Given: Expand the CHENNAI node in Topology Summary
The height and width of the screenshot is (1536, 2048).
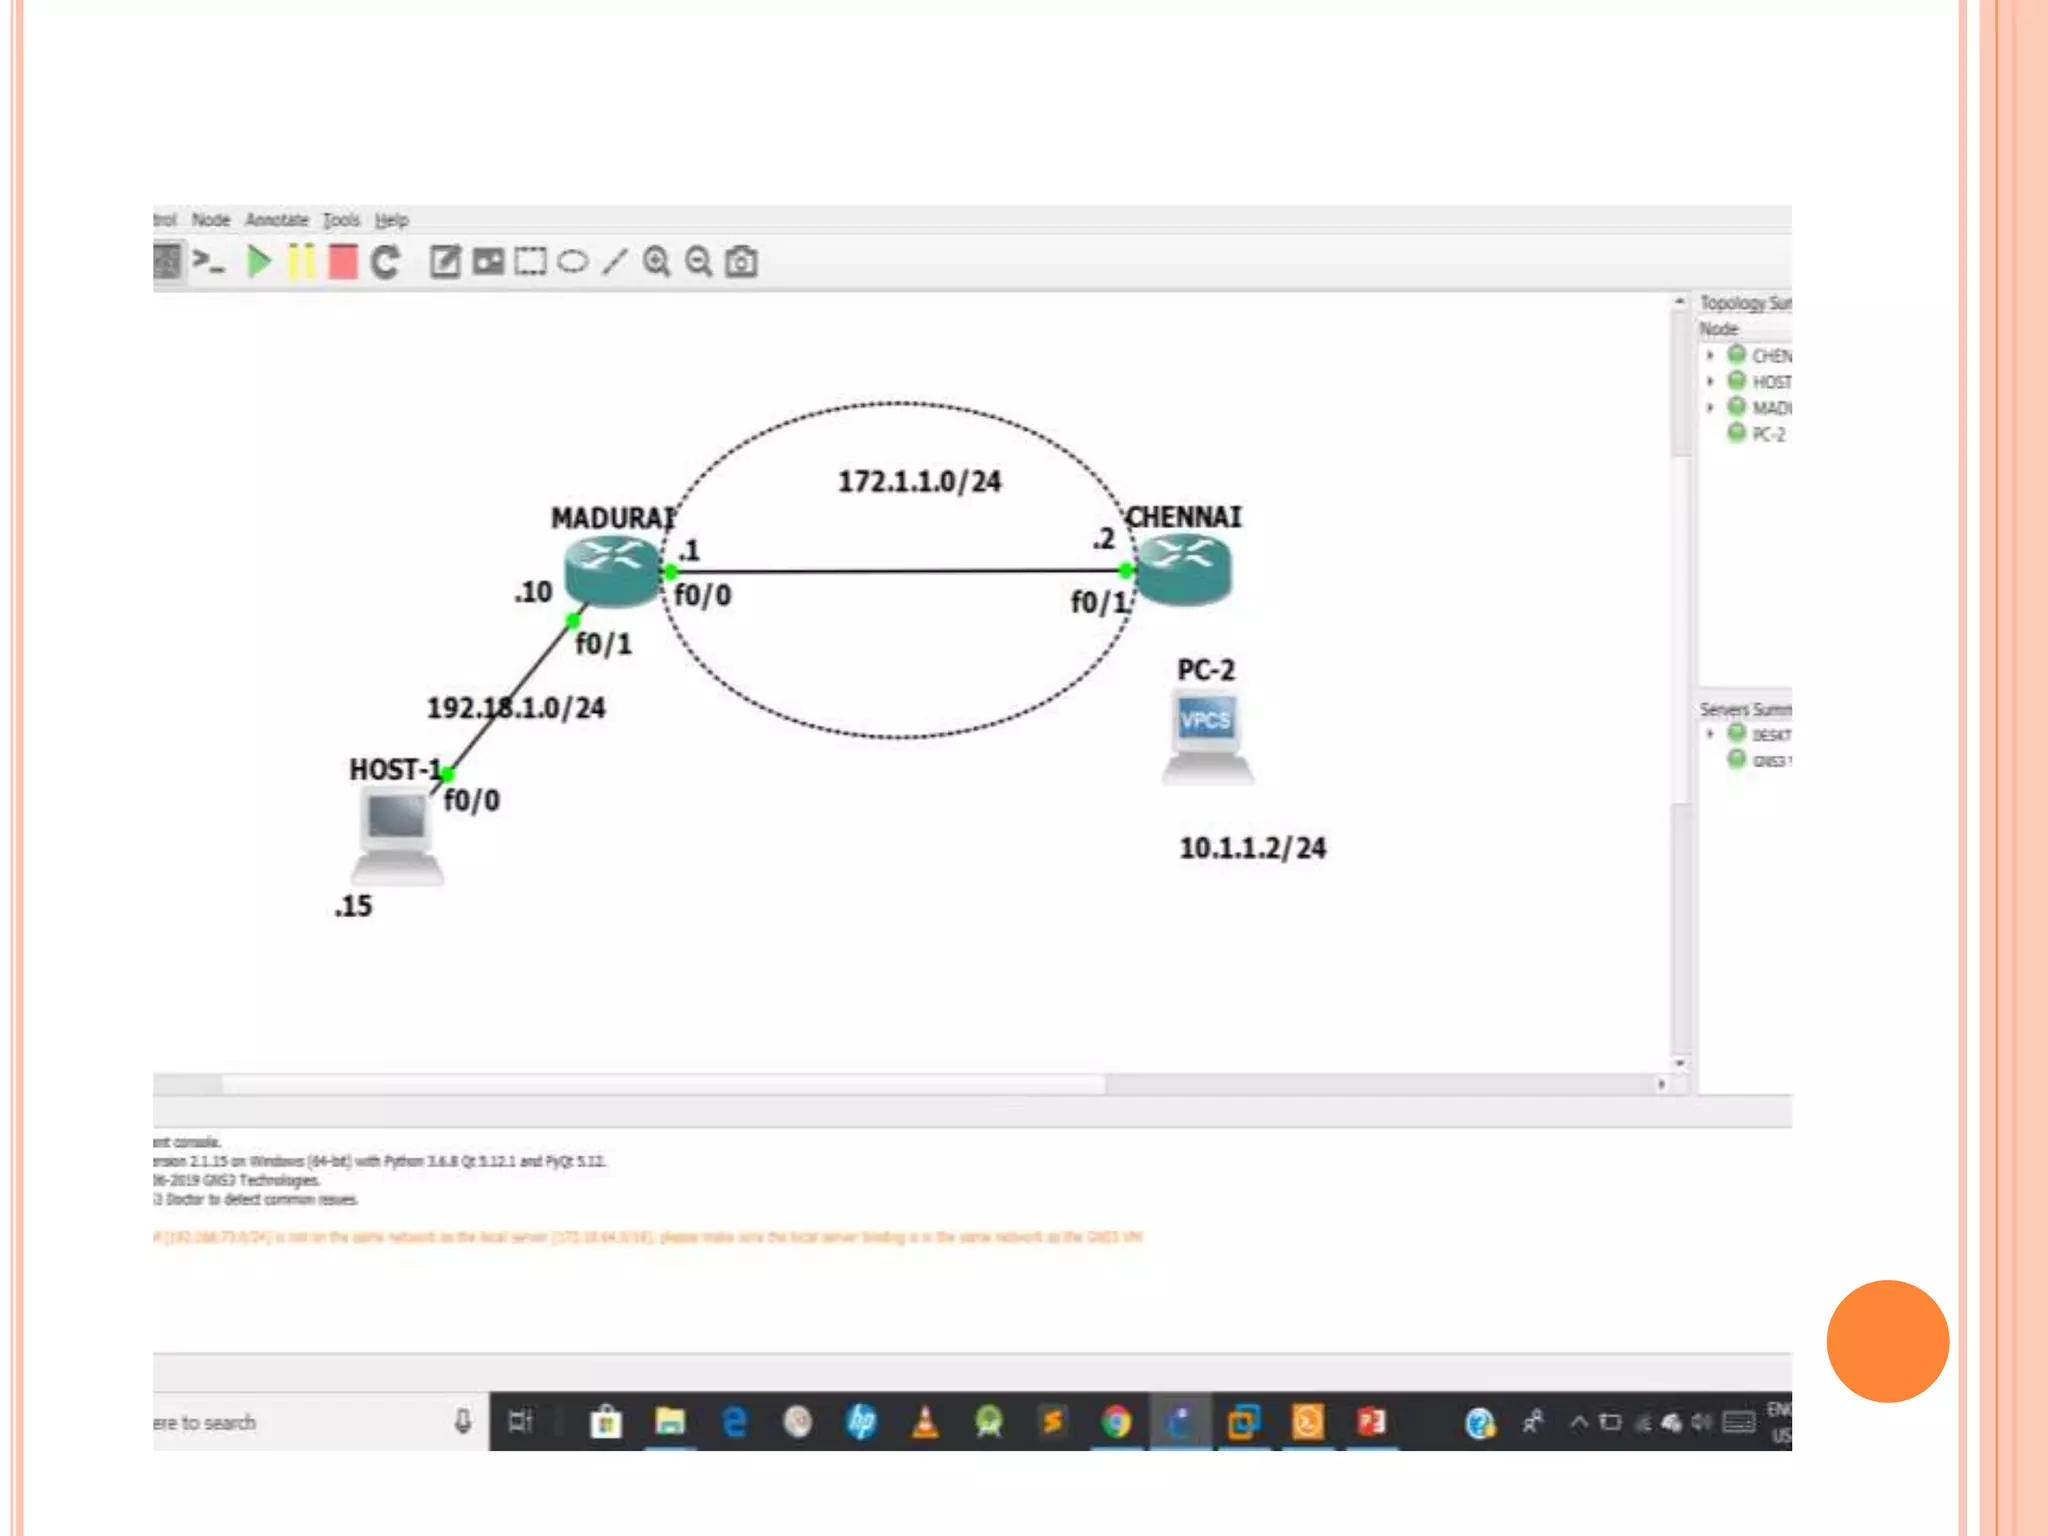Looking at the screenshot, I should pos(1710,355).
